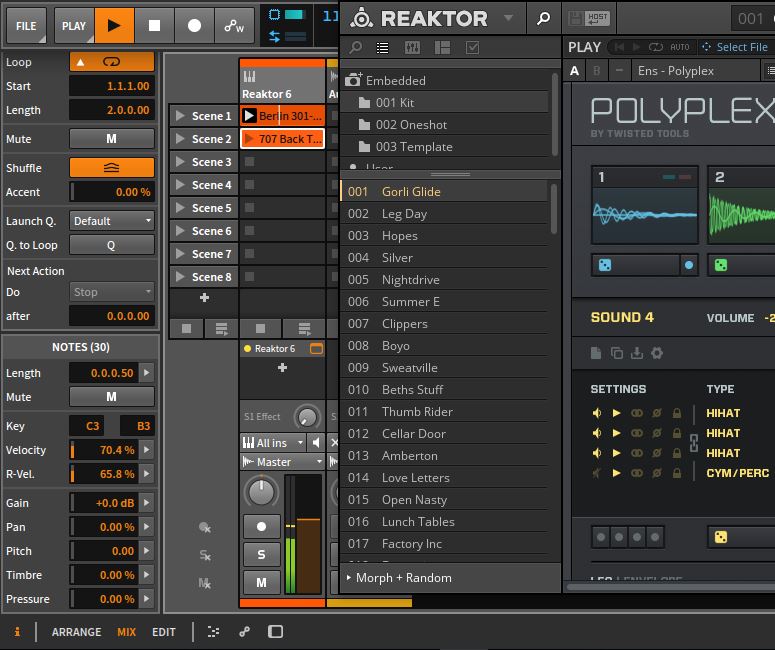Click the blue dice randomize icon for sound 1

[604, 265]
